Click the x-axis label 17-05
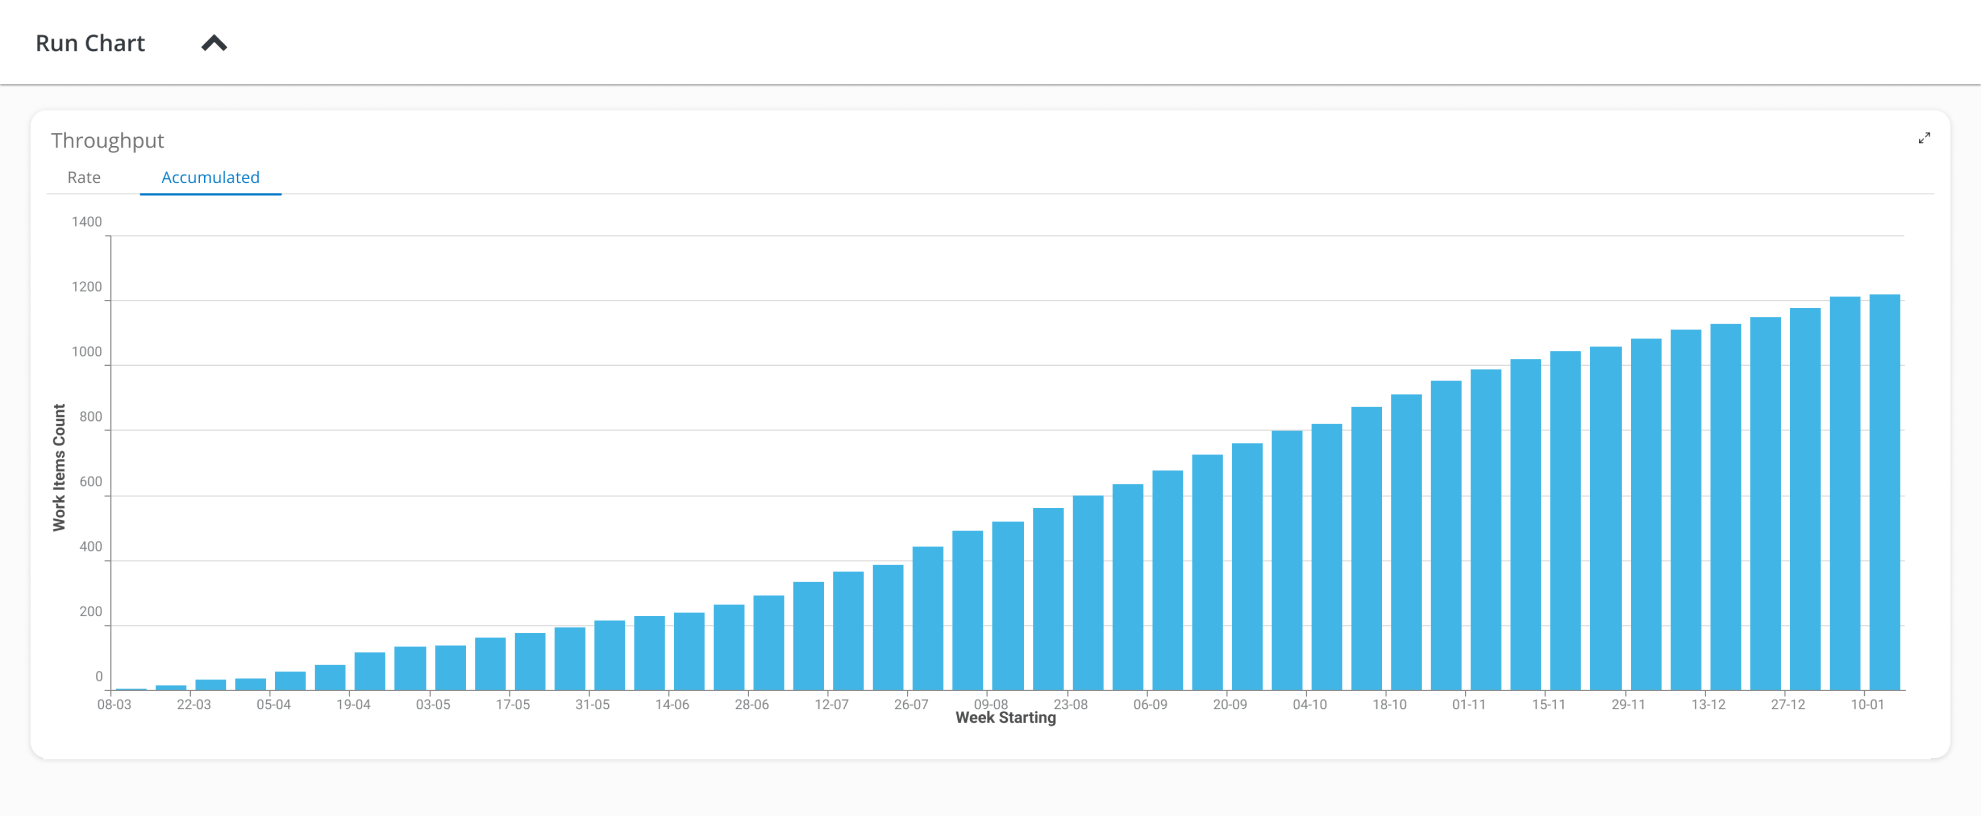 pyautogui.click(x=513, y=705)
